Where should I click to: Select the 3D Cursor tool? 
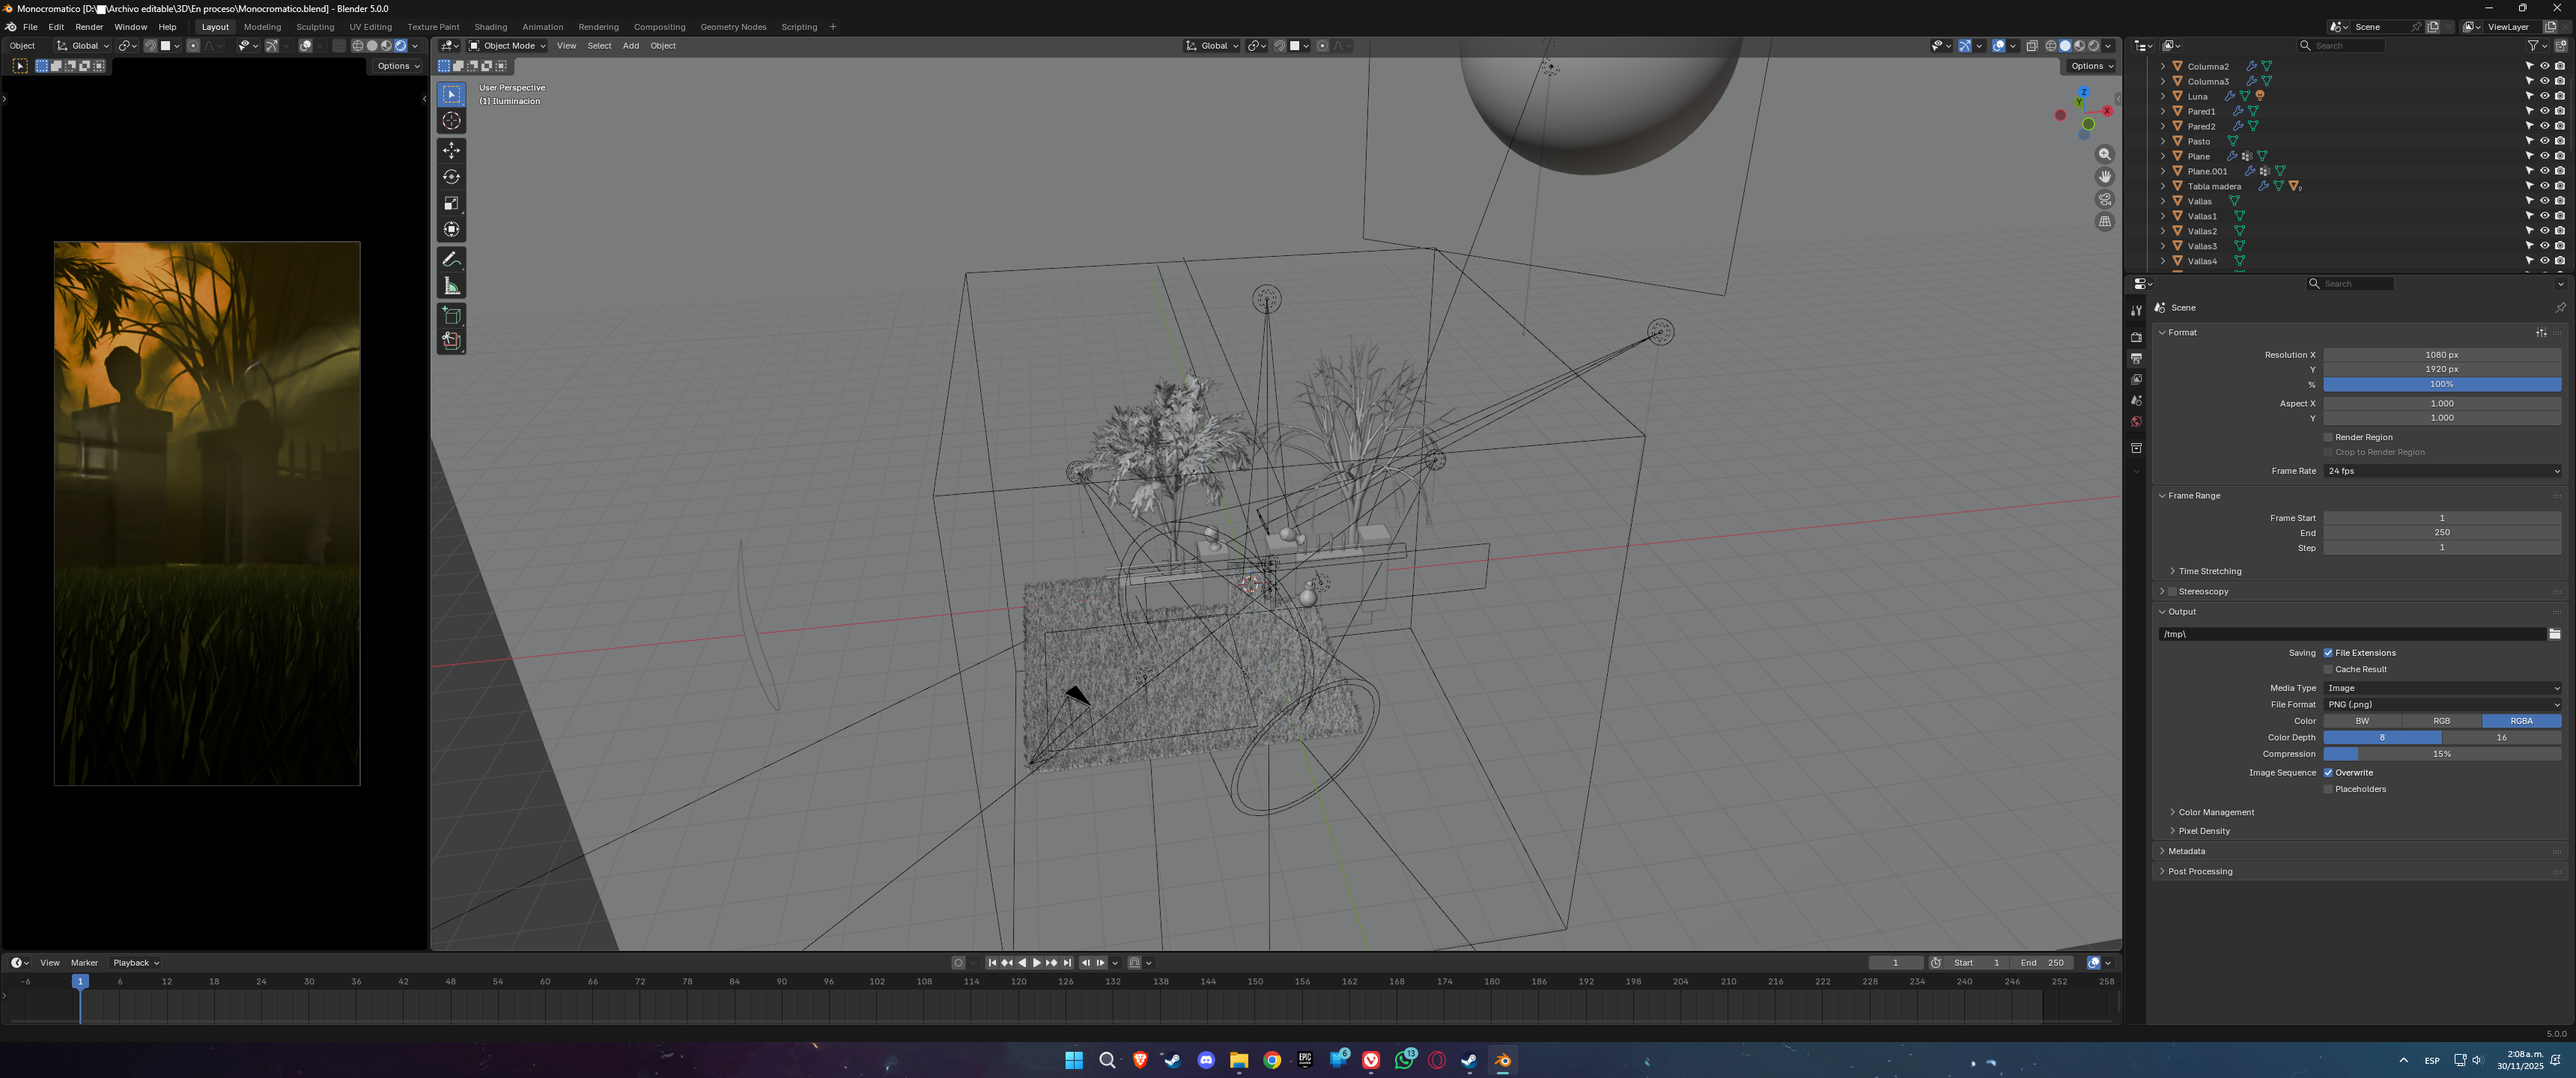[452, 121]
